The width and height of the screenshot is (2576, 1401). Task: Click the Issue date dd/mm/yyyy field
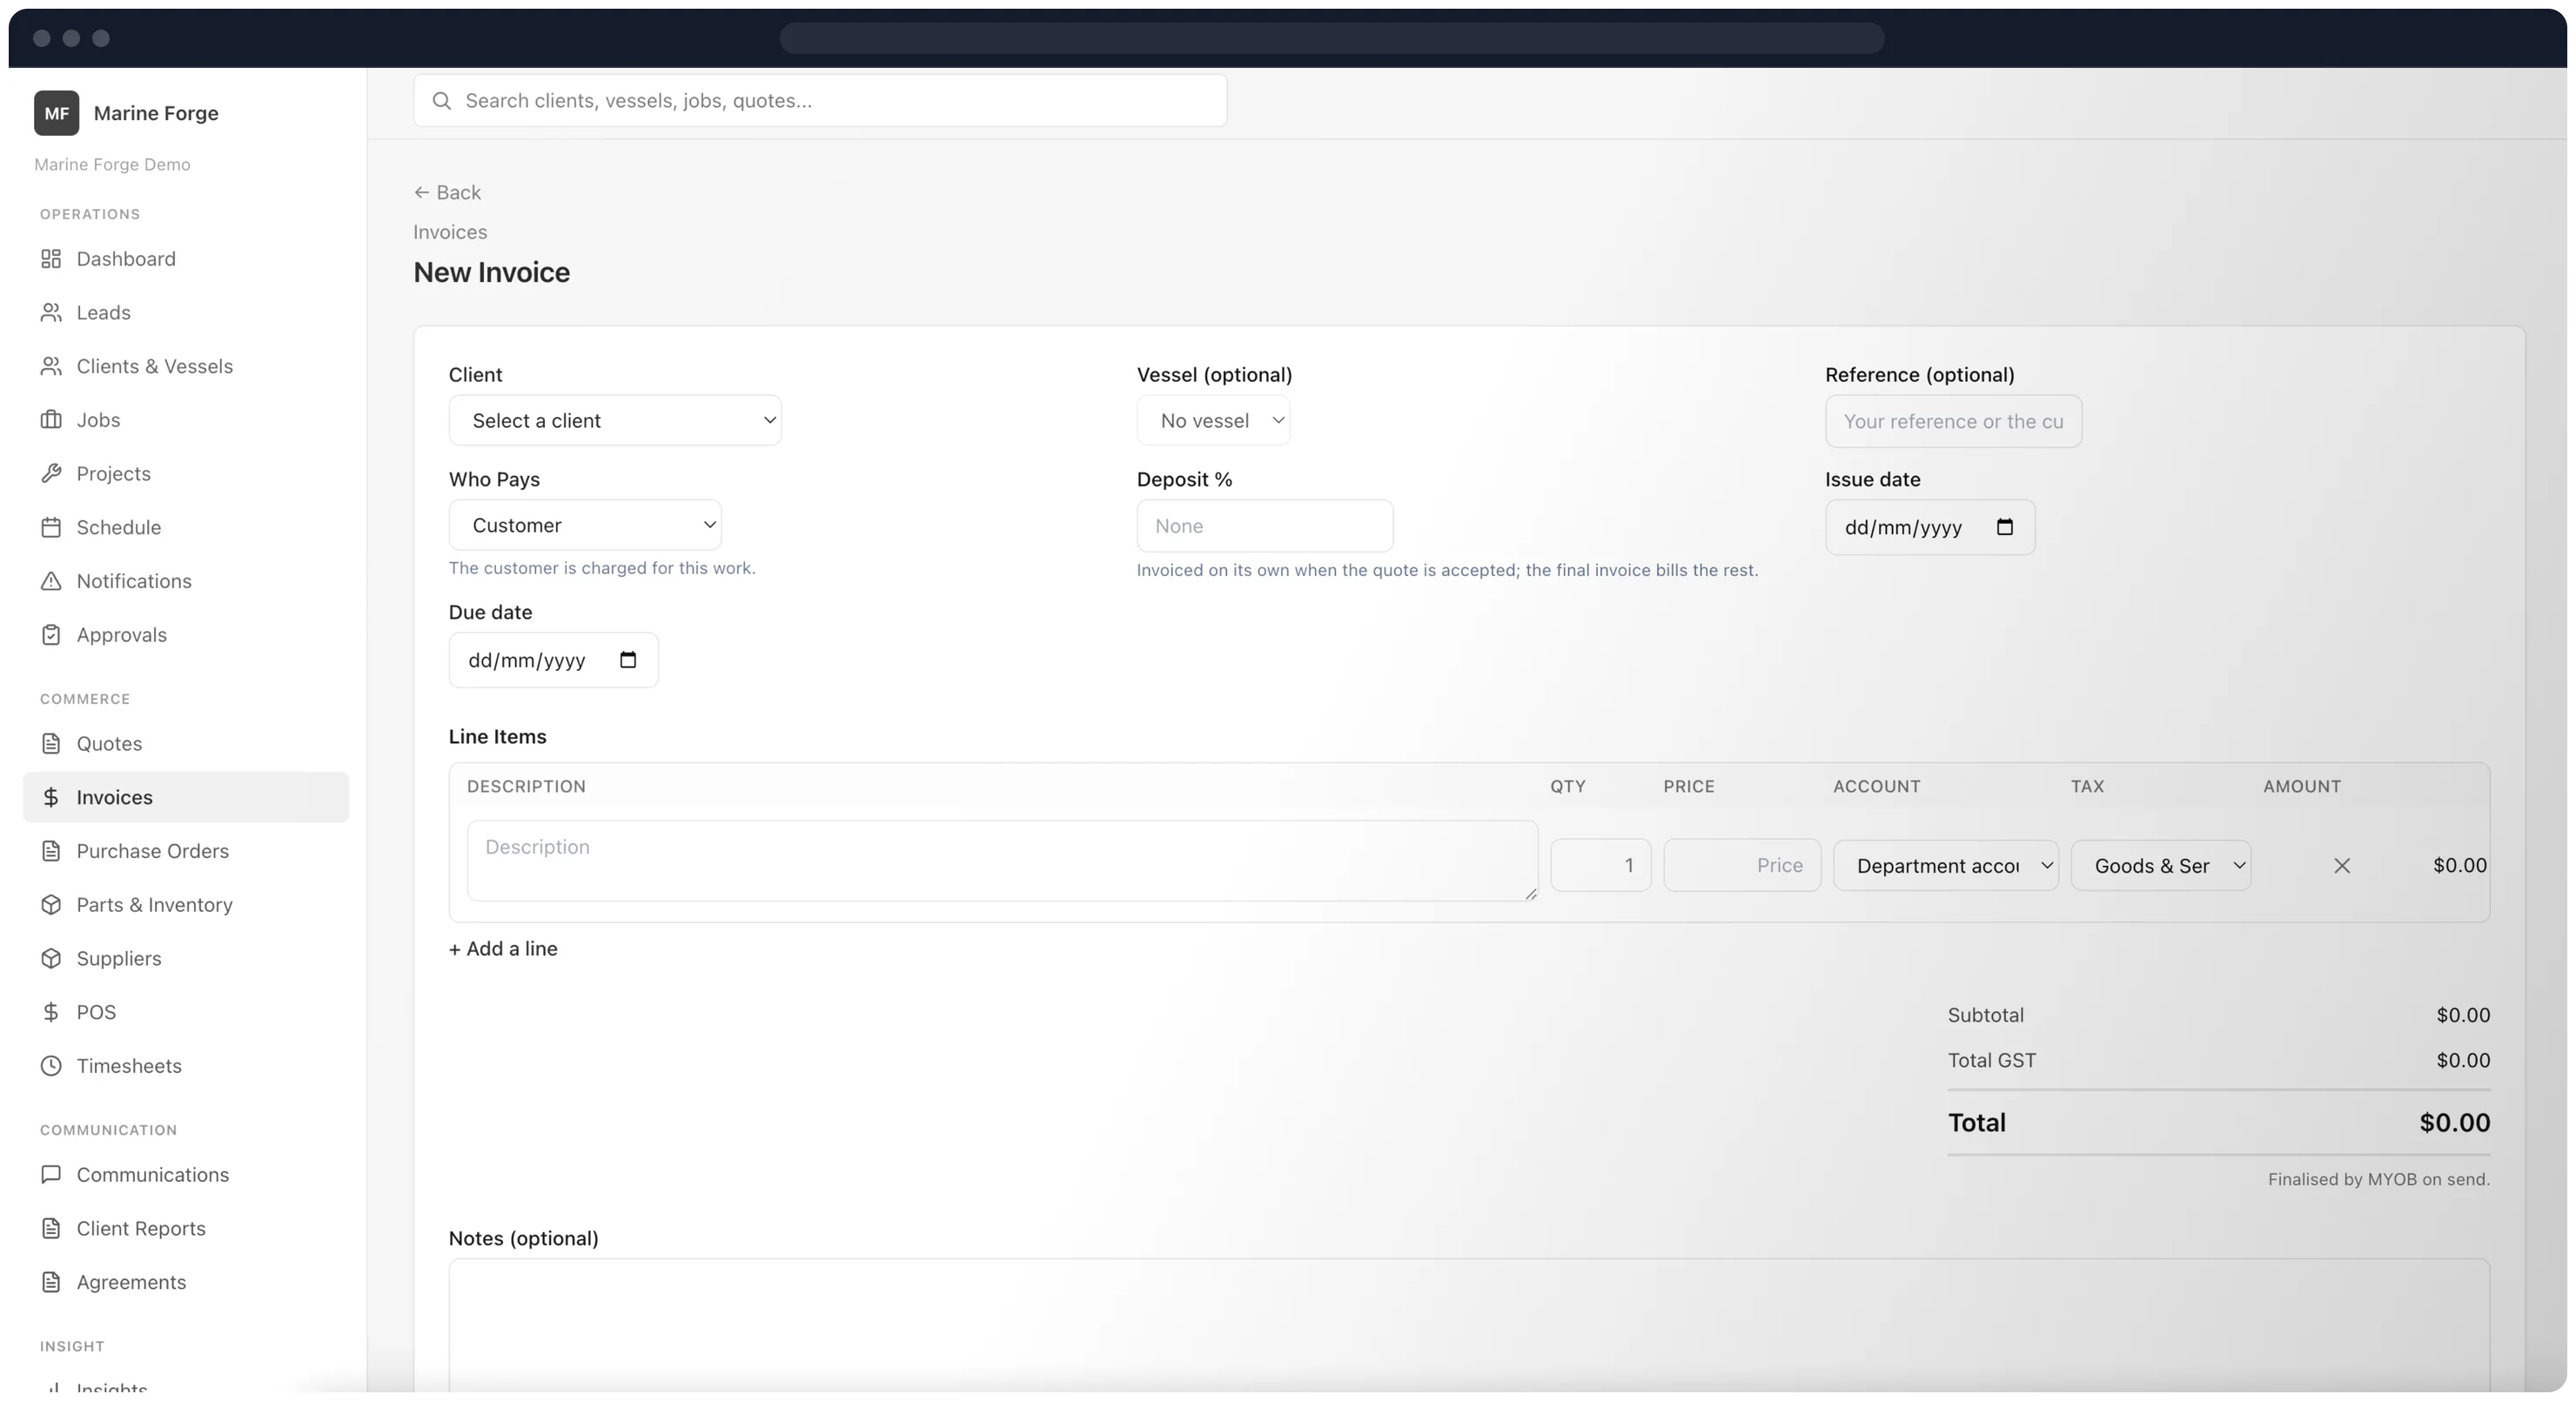[1930, 528]
